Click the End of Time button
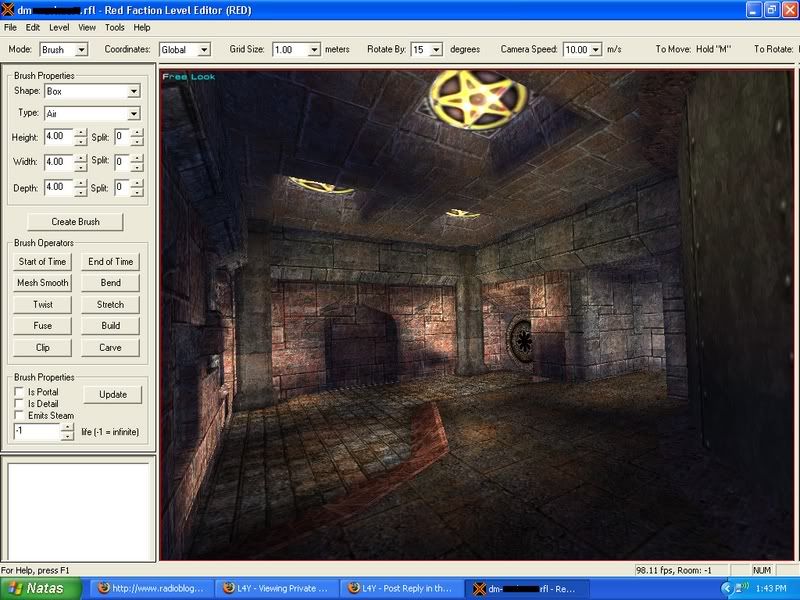 pos(110,262)
